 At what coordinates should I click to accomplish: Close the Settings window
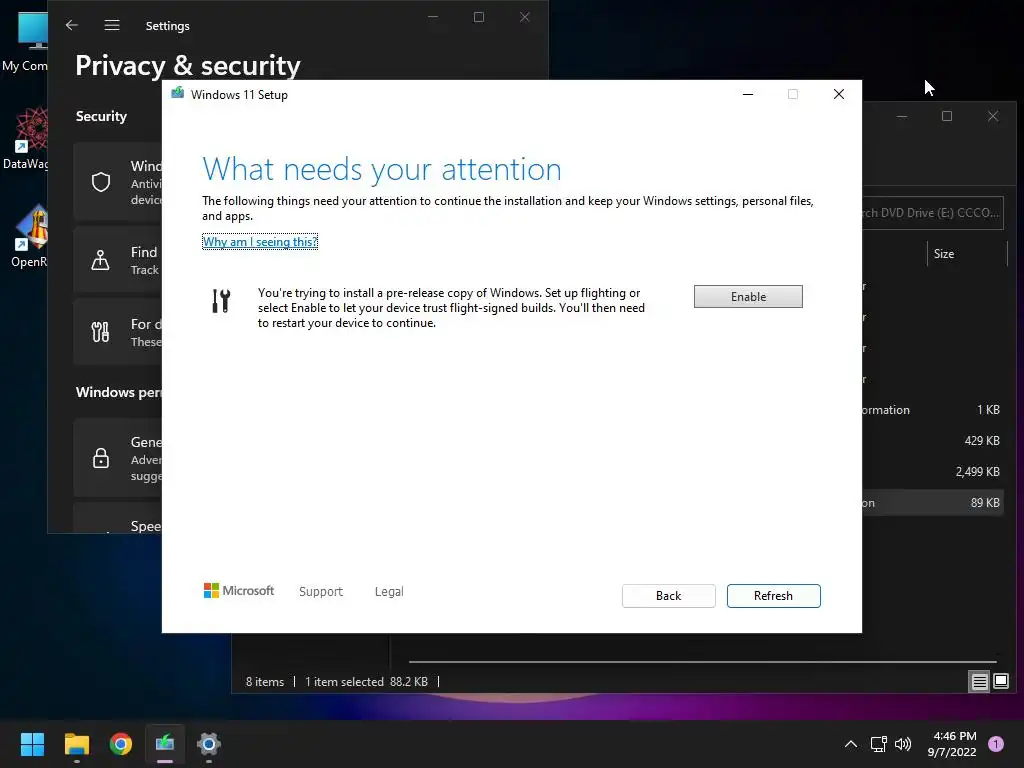524,17
